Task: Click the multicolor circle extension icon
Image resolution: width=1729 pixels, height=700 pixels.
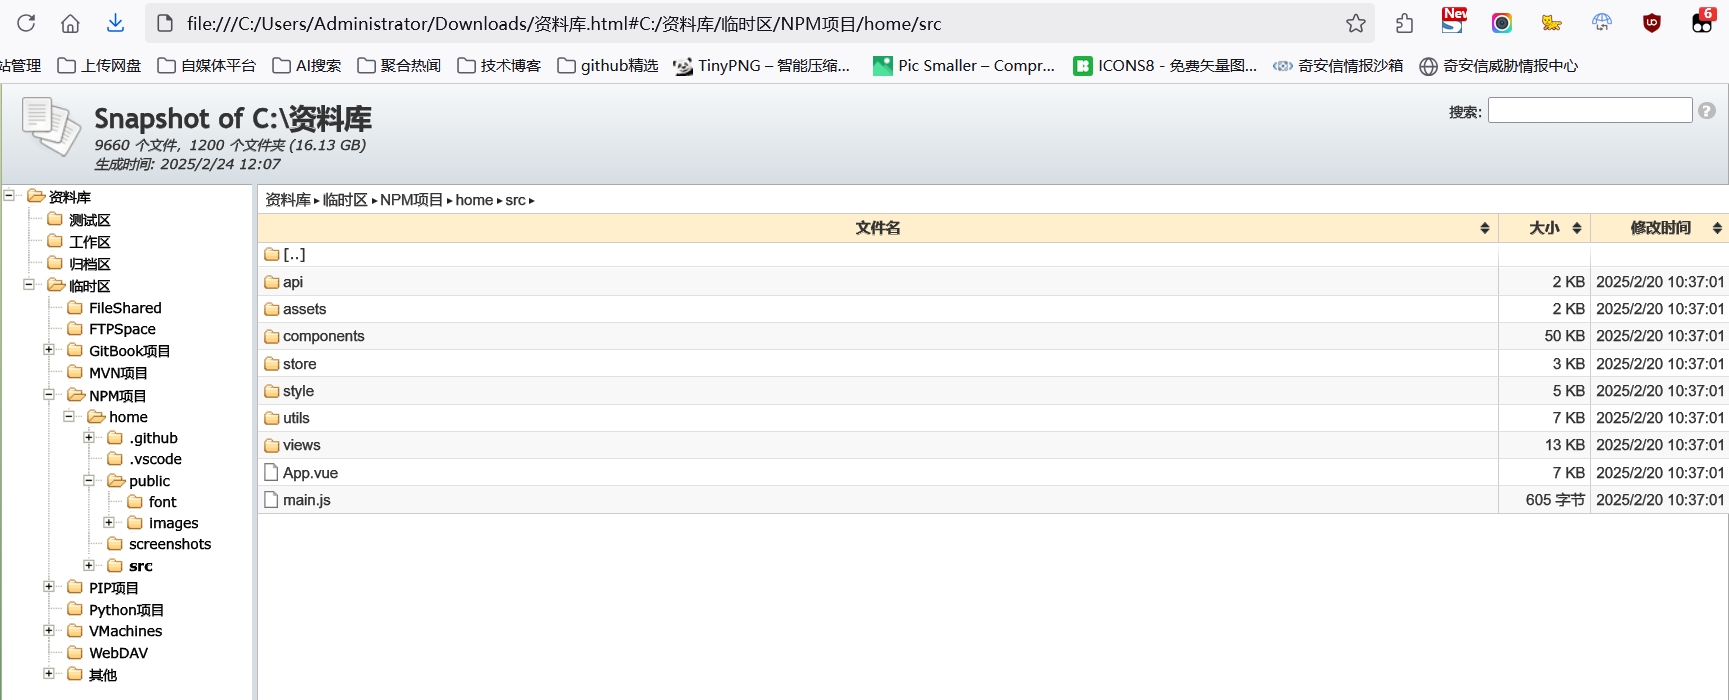Action: coord(1501,23)
